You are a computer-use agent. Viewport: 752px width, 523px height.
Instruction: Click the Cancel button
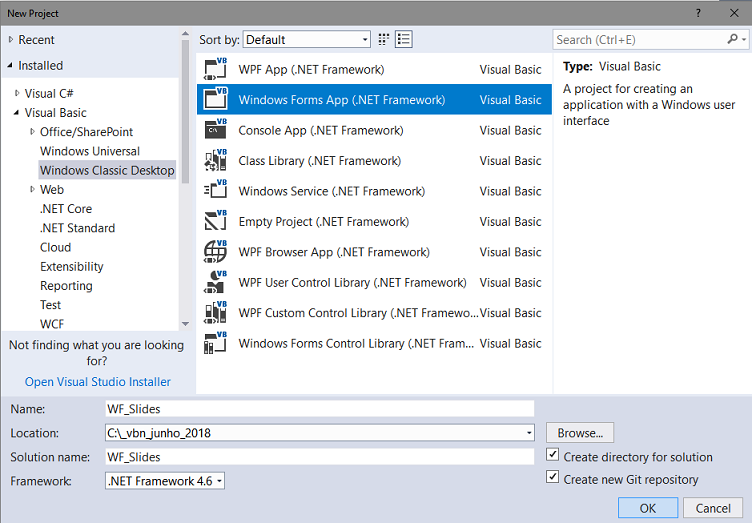(x=713, y=508)
